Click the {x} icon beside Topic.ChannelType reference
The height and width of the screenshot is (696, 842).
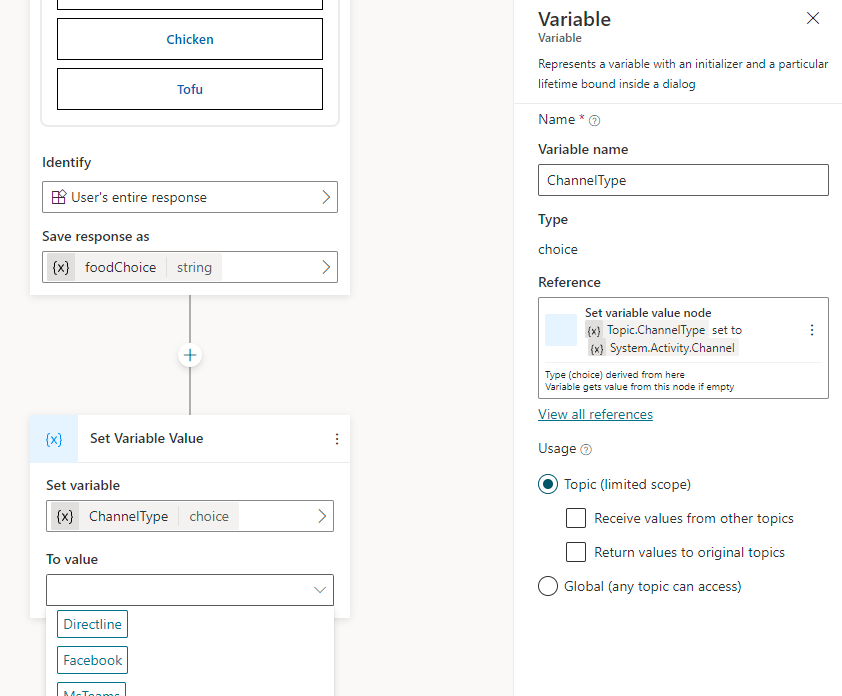pyautogui.click(x=595, y=329)
